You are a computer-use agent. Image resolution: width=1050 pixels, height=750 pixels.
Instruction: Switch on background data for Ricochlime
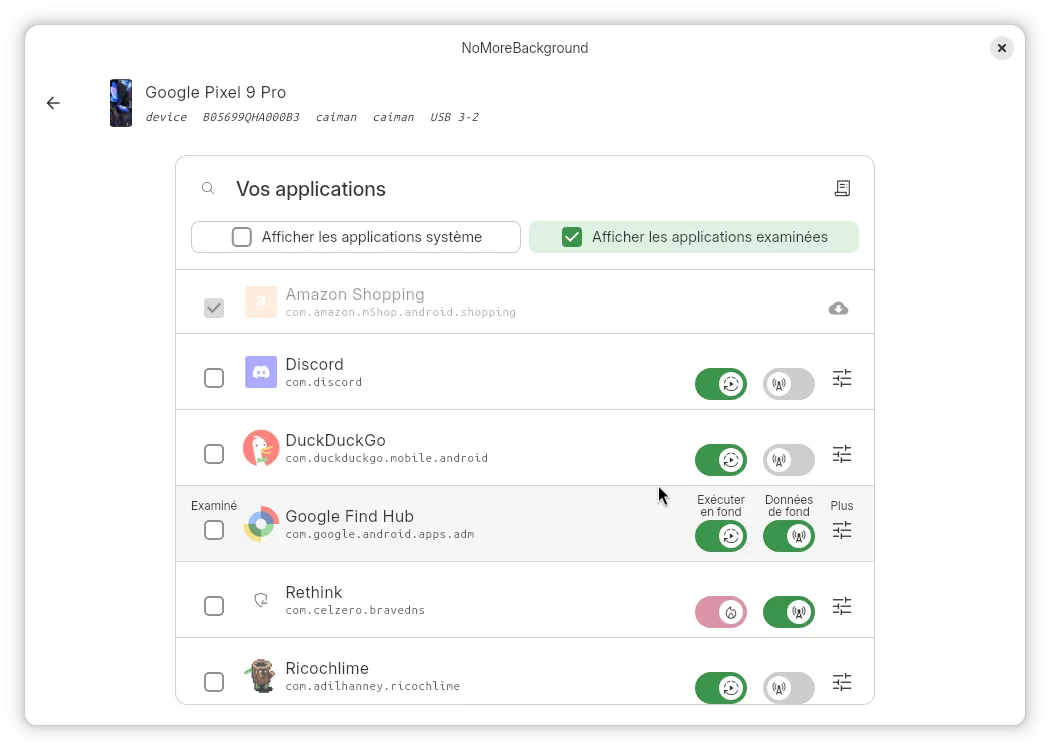789,688
